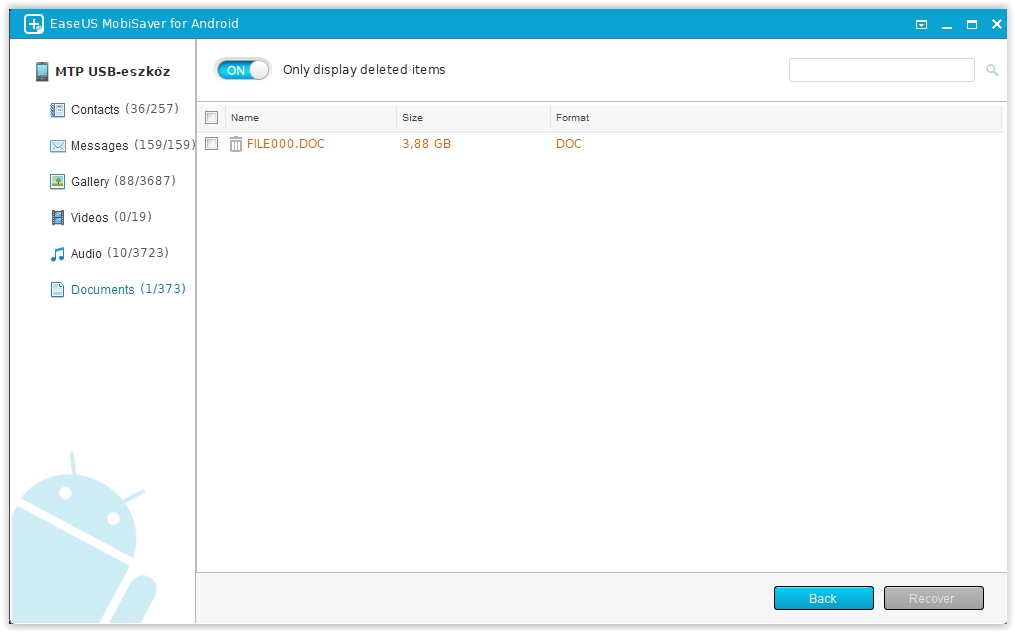Viewport: 1015px width, 632px height.
Task: Click the DOC format cell
Action: pyautogui.click(x=568, y=144)
